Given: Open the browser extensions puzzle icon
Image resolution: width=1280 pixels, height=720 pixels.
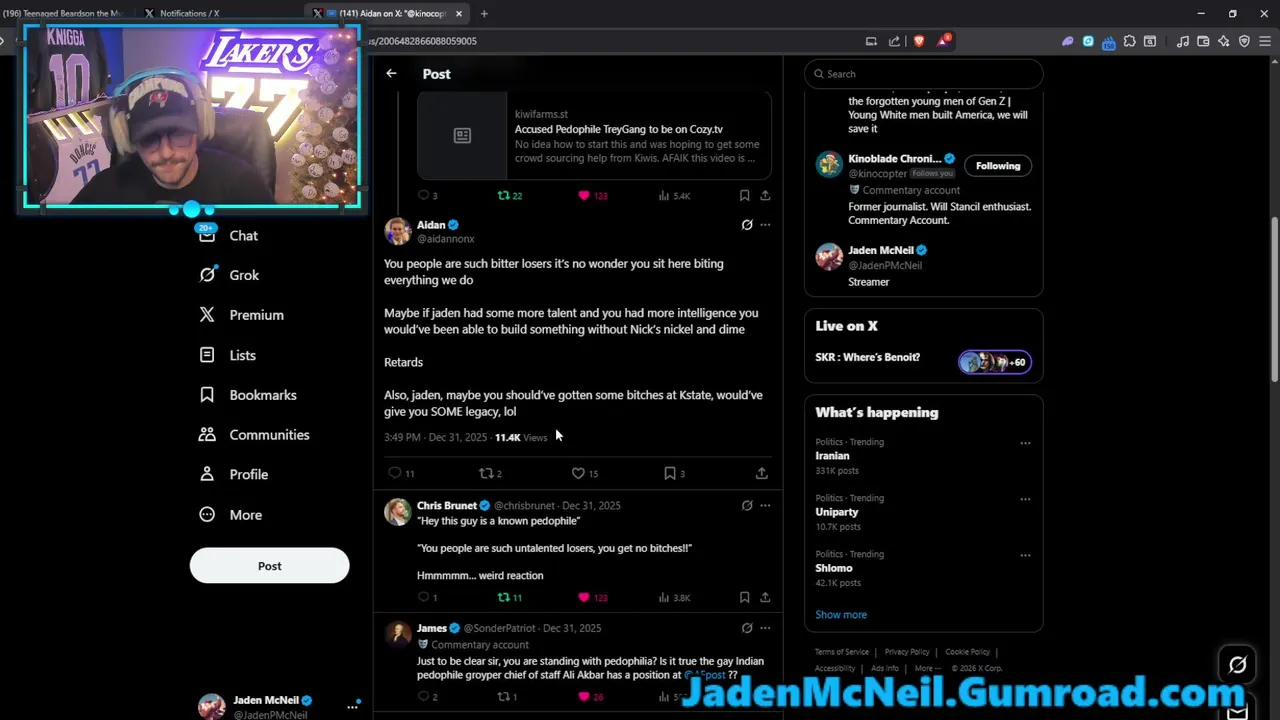Looking at the screenshot, I should pyautogui.click(x=1129, y=41).
